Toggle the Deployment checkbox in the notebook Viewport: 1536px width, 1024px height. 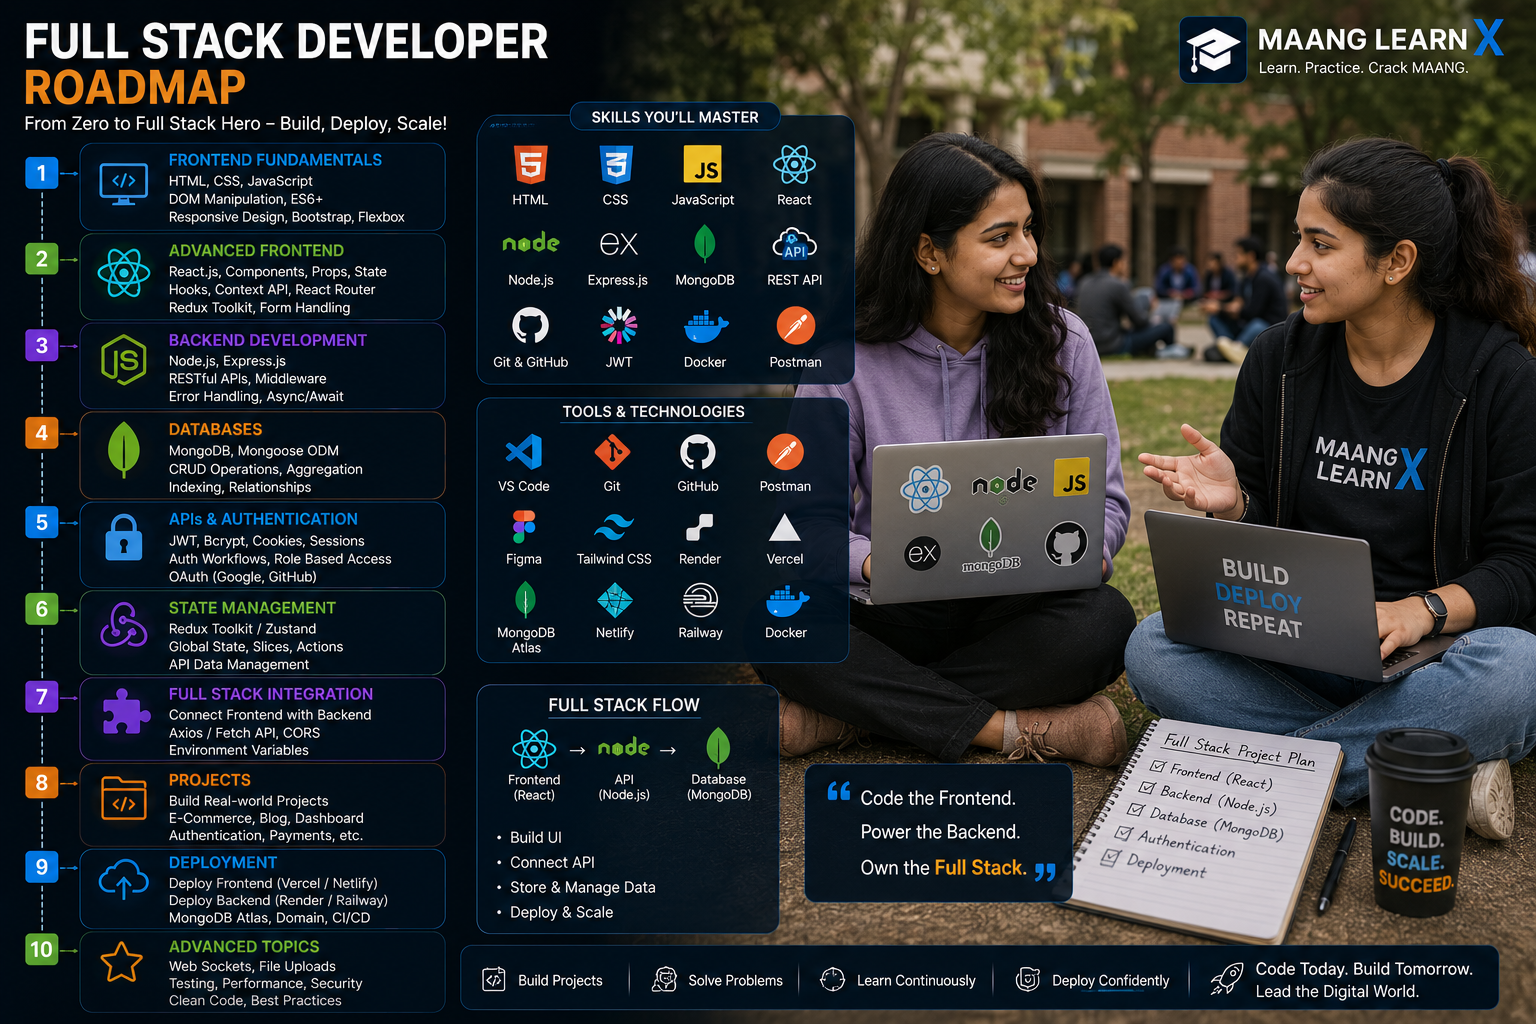[x=1111, y=857]
